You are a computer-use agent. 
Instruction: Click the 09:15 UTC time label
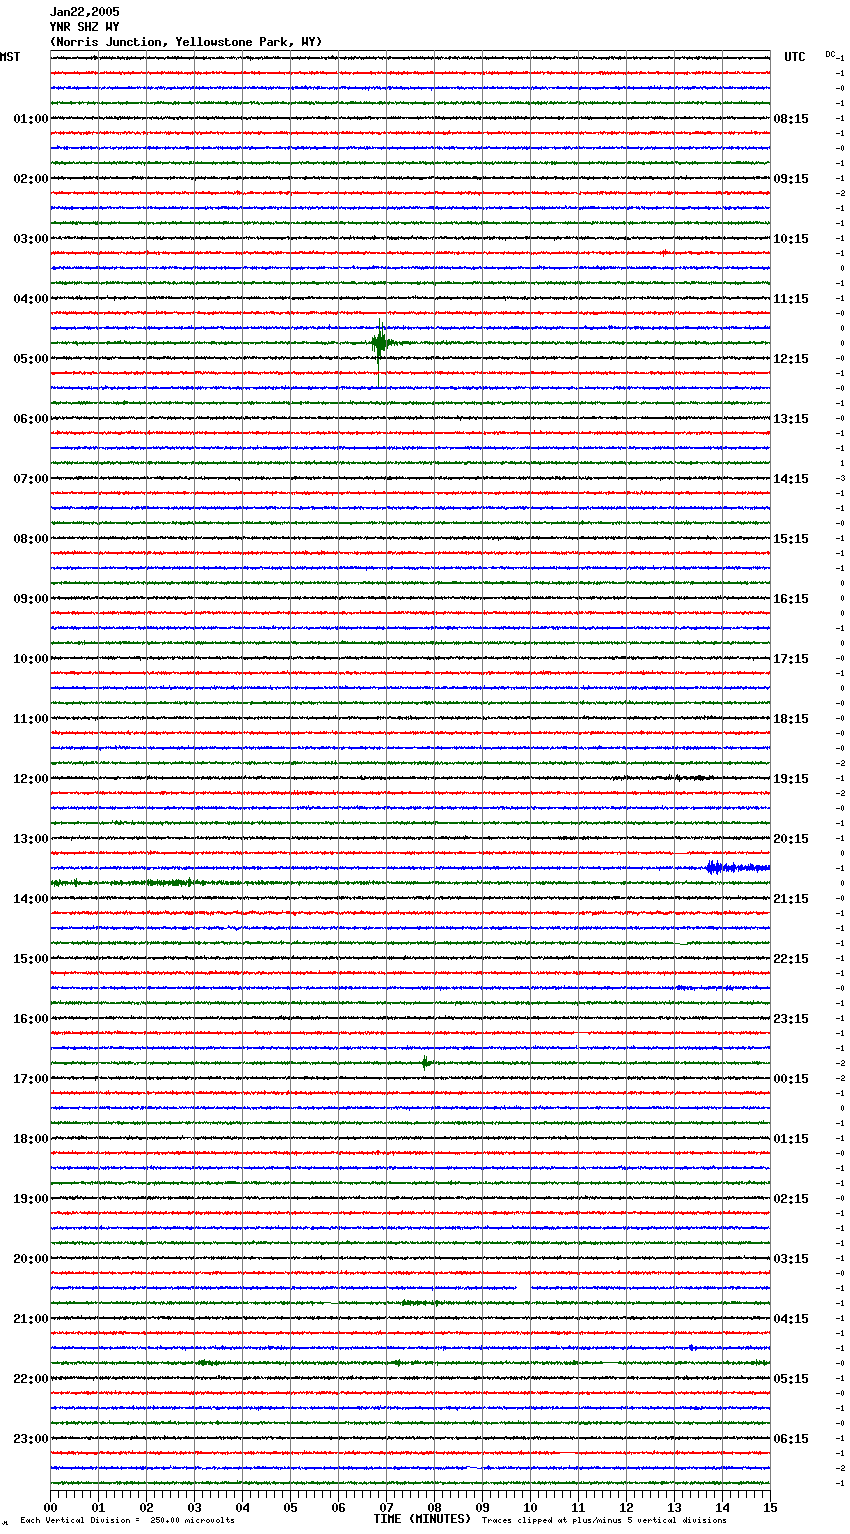point(791,179)
